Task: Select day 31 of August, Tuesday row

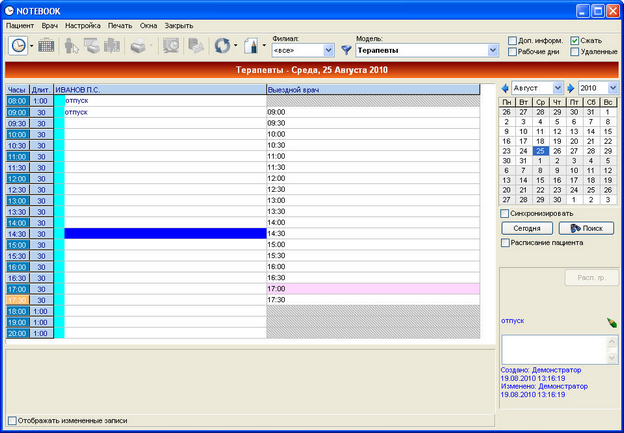Action: [523, 161]
